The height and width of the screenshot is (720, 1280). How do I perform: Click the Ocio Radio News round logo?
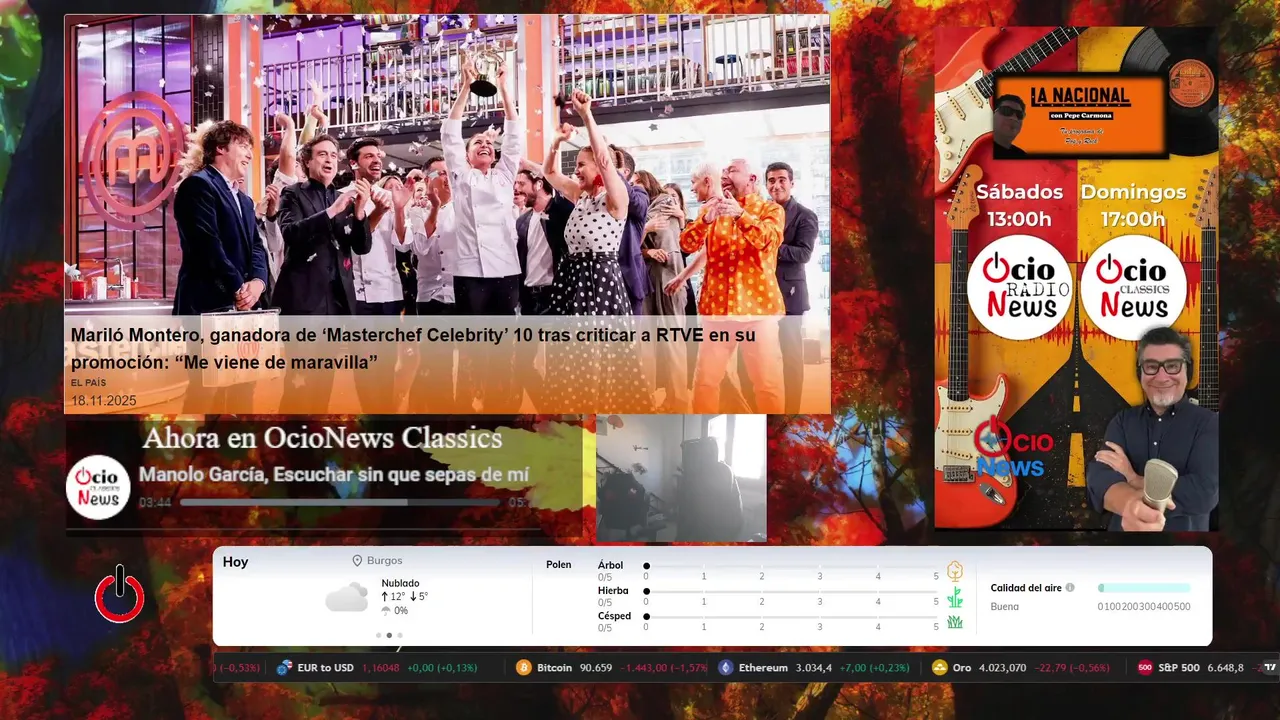(x=1019, y=288)
